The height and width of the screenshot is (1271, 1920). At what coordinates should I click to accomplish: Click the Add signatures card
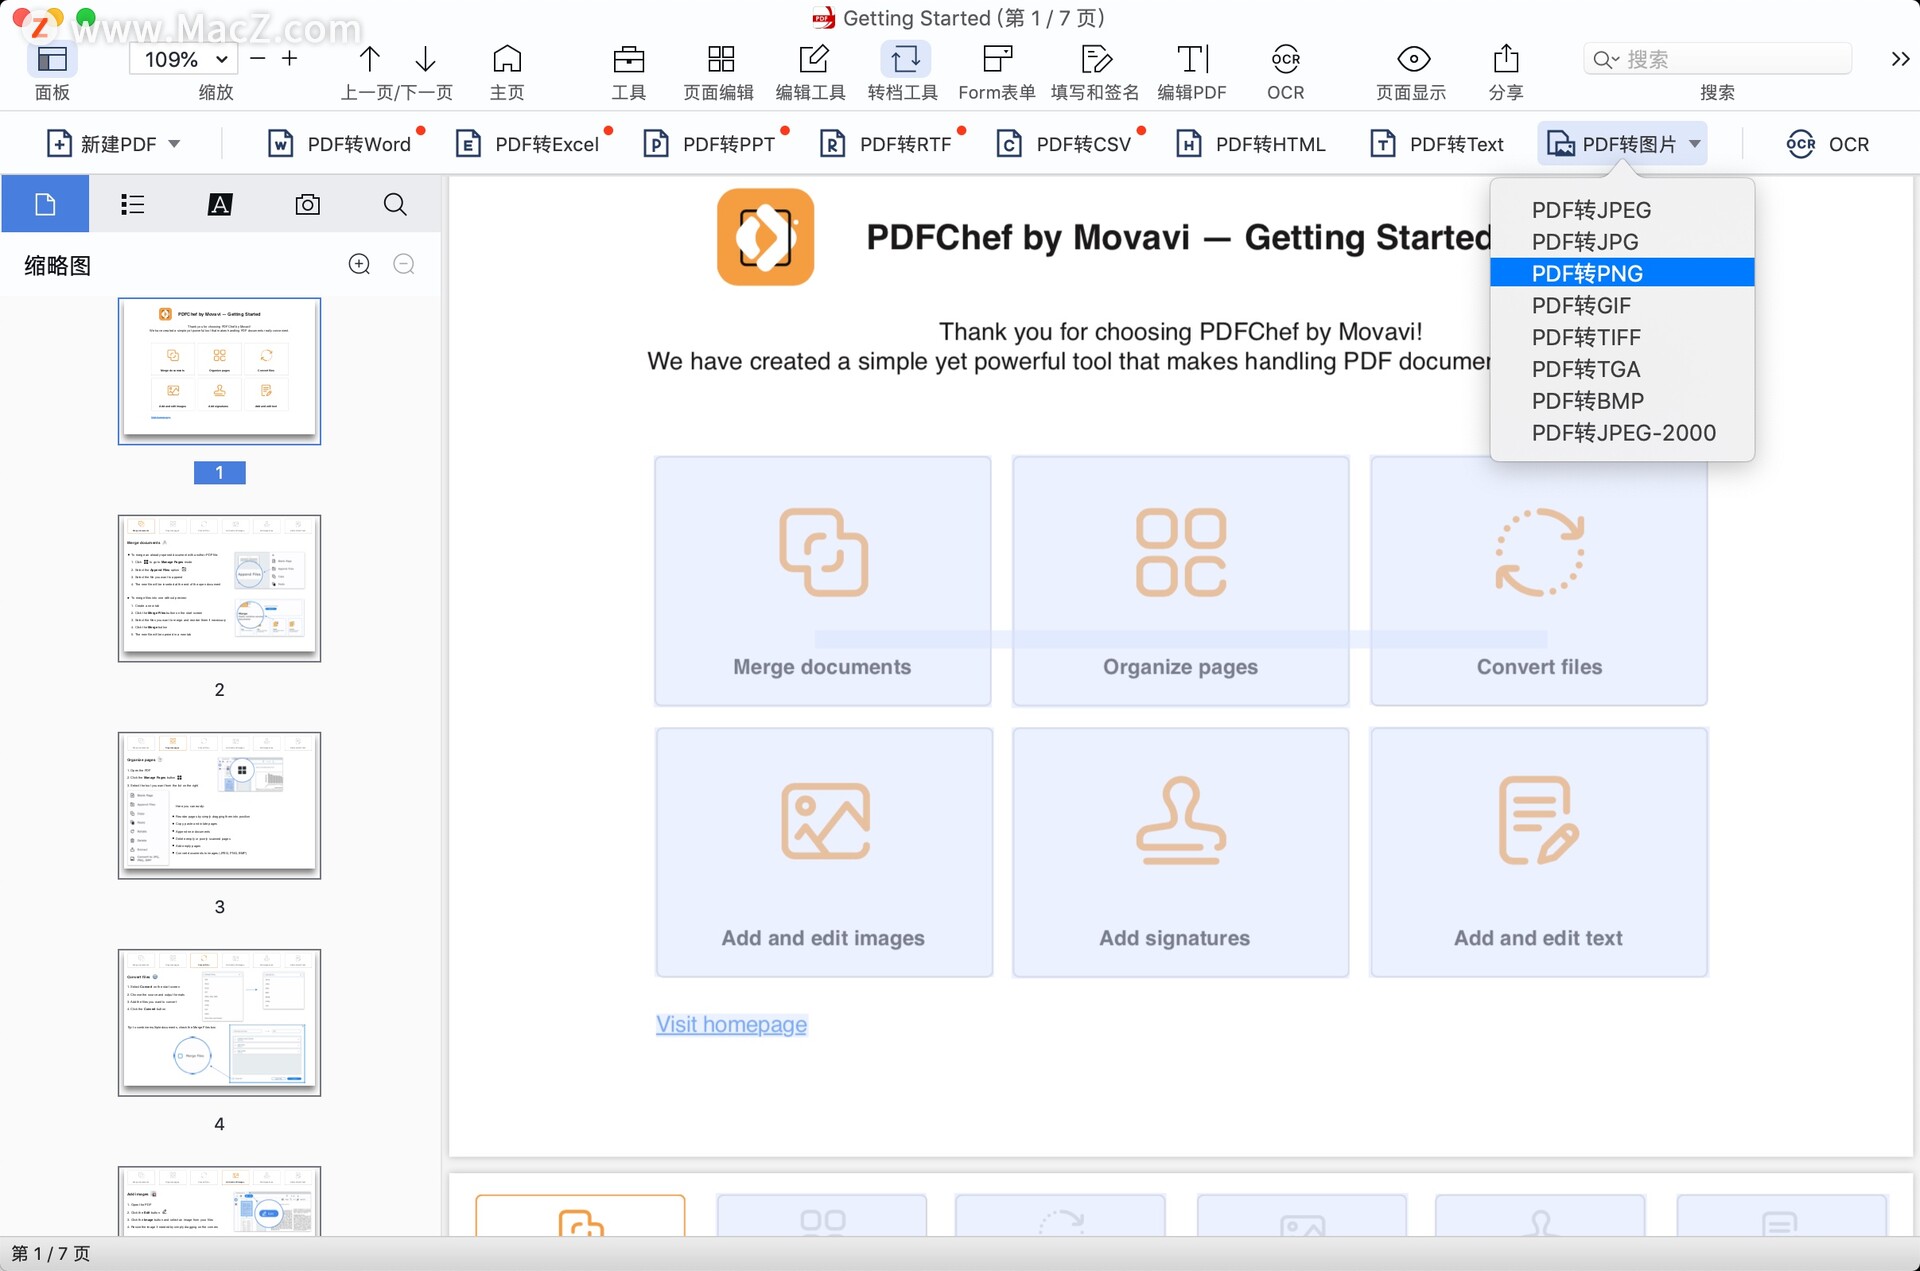tap(1180, 852)
